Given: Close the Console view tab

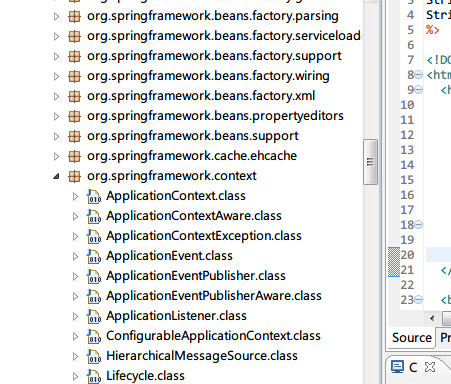Looking at the screenshot, I should click(430, 367).
